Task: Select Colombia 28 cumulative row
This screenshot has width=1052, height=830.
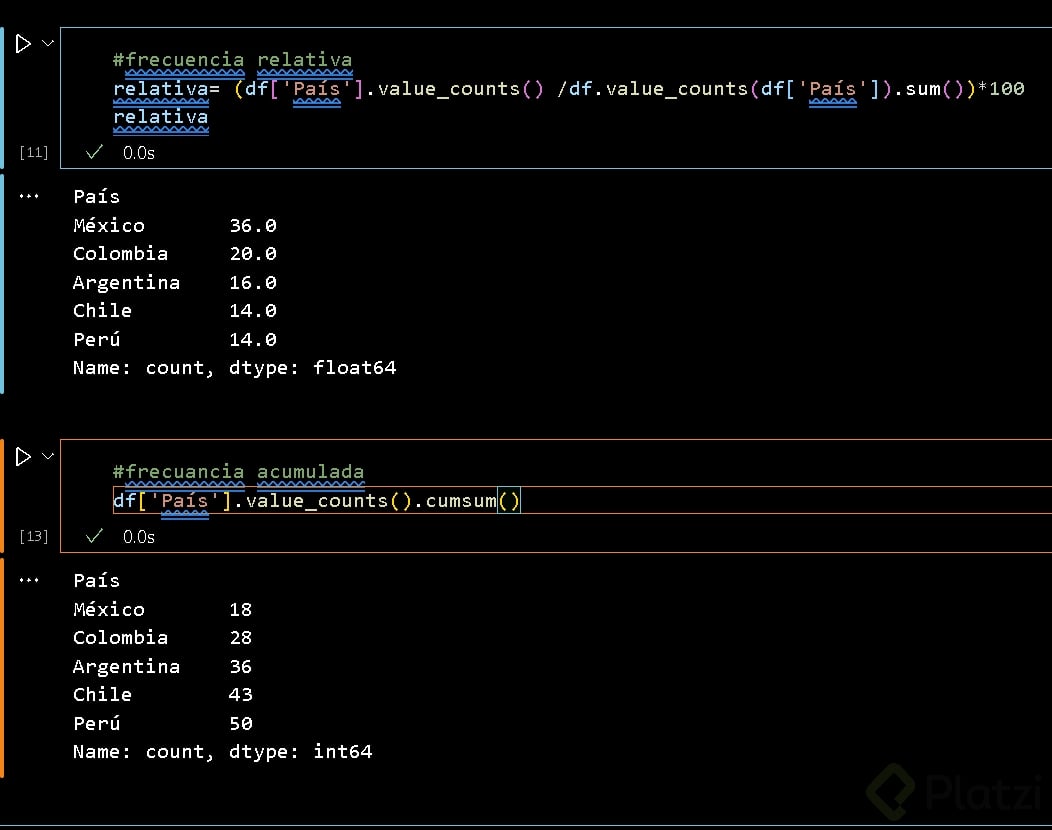Action: (x=162, y=637)
